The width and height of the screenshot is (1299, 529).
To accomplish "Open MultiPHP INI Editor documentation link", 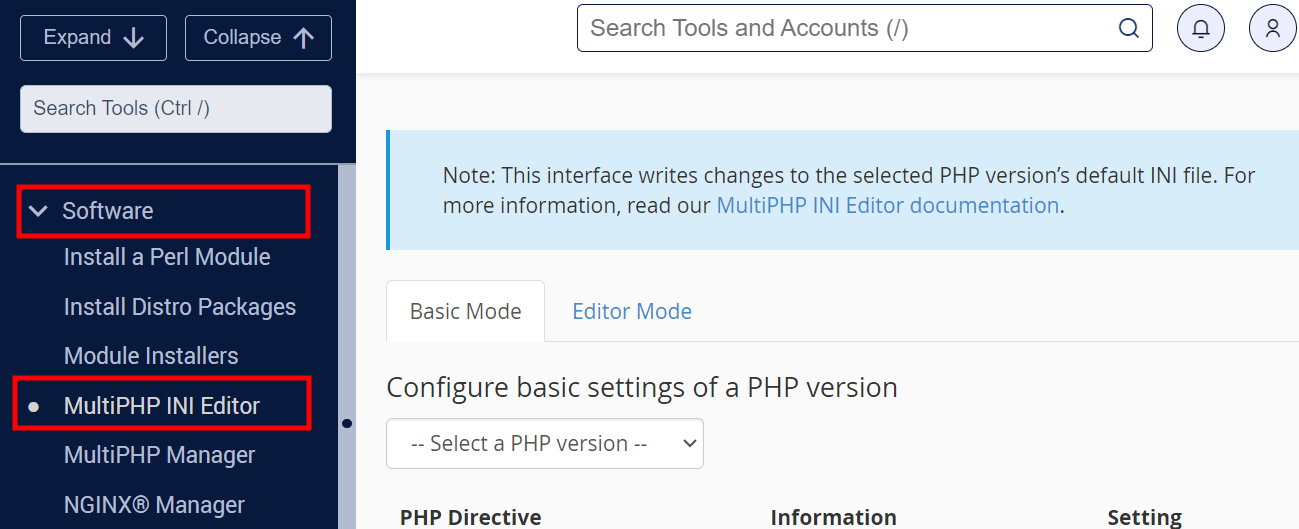I will point(887,205).
